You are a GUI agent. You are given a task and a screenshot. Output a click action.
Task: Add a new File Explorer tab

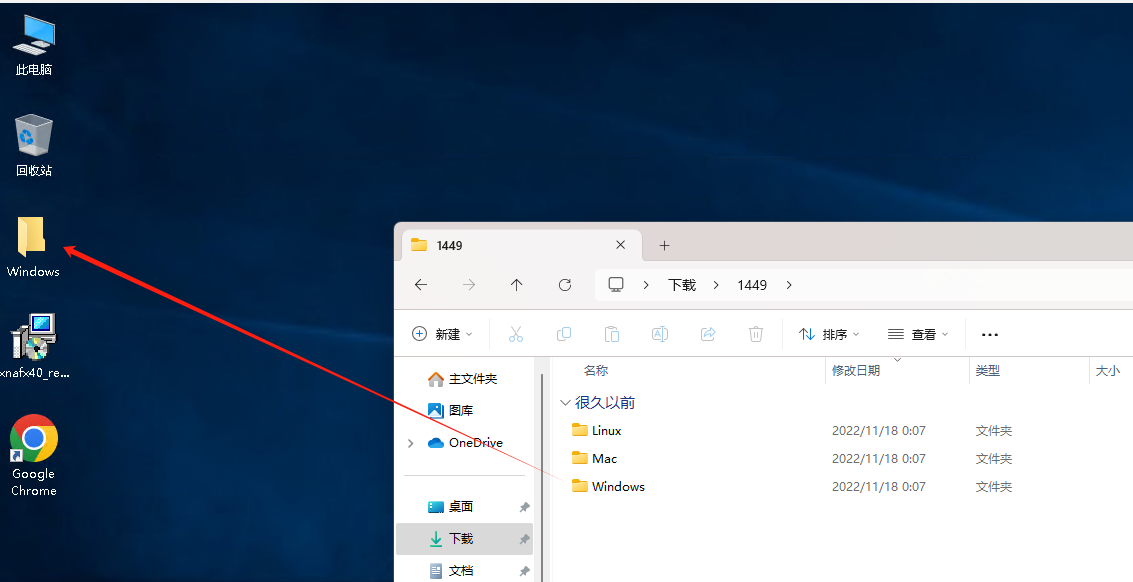click(665, 246)
